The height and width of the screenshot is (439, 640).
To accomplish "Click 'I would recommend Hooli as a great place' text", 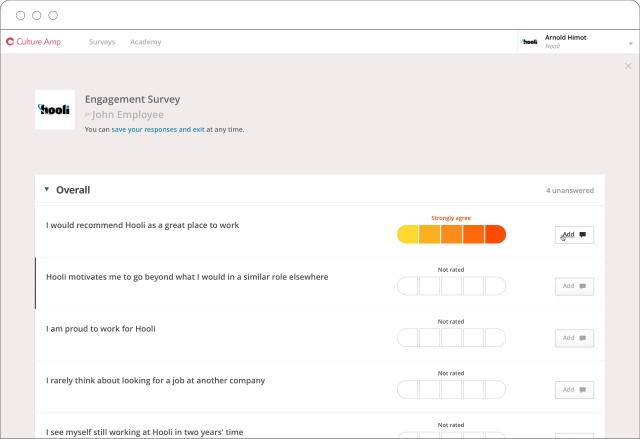I will (x=142, y=225).
